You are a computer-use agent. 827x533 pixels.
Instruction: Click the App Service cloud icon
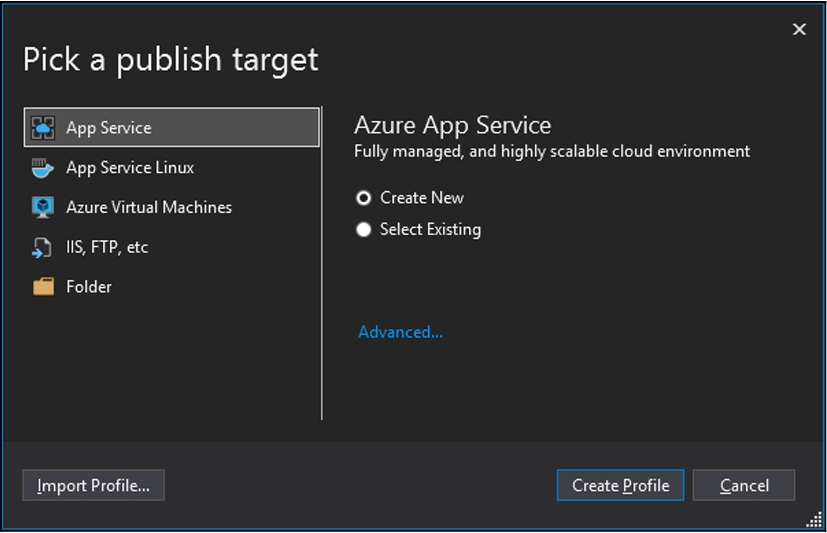click(x=43, y=128)
